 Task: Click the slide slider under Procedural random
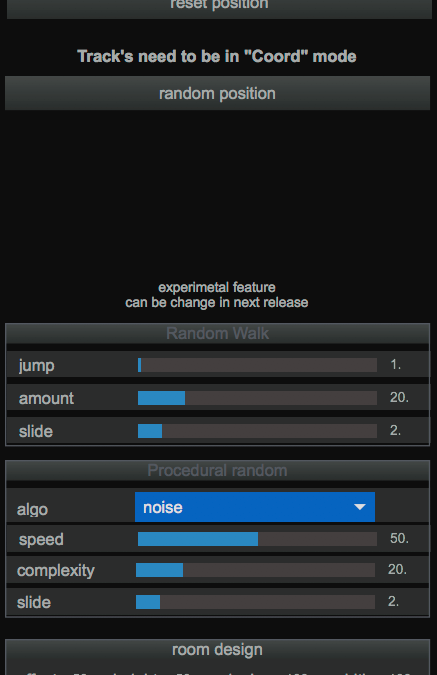point(255,602)
